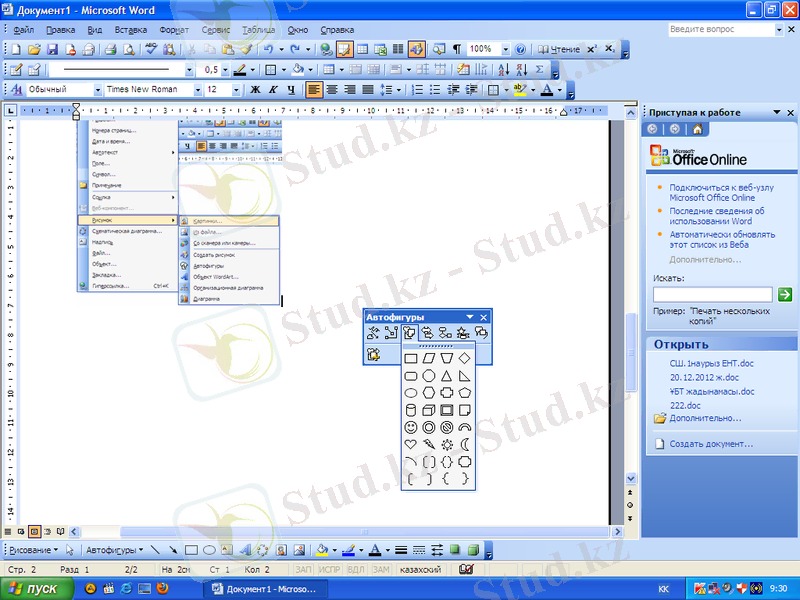Toggle center text alignment
The height and width of the screenshot is (600, 800).
[x=332, y=89]
